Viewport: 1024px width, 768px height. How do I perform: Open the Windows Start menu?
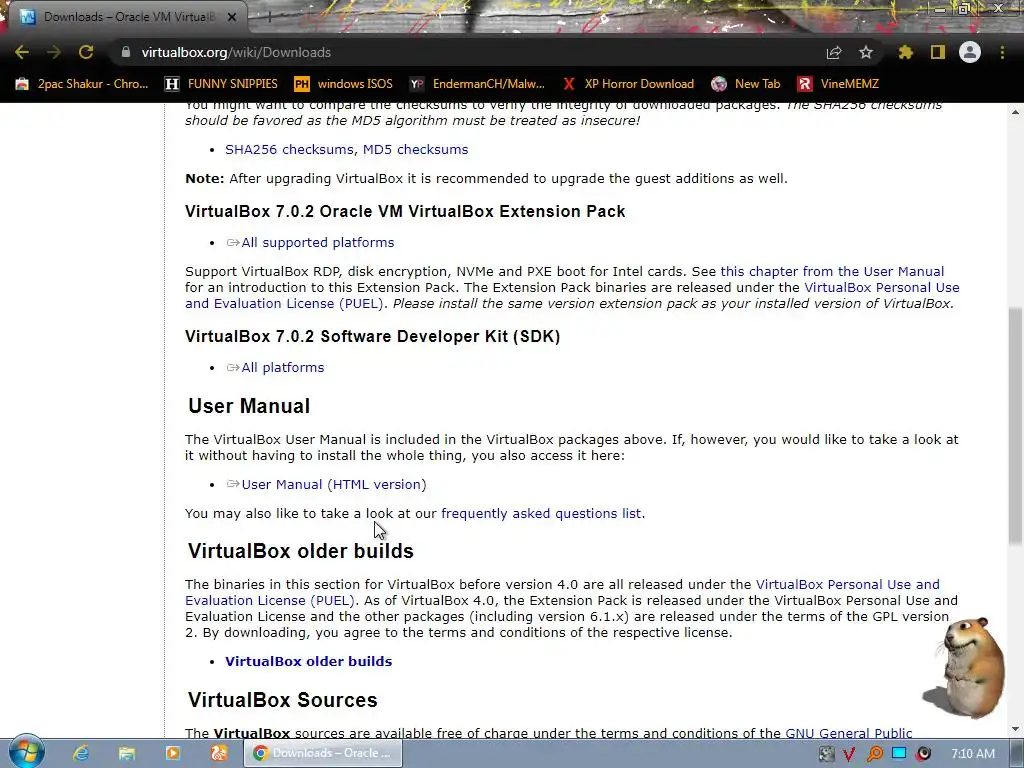point(26,752)
